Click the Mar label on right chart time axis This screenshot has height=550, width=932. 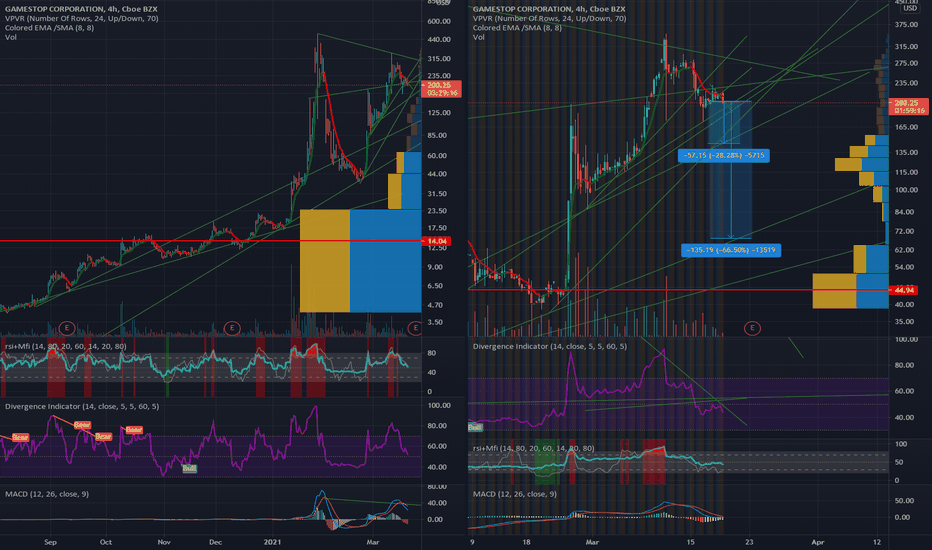click(592, 542)
